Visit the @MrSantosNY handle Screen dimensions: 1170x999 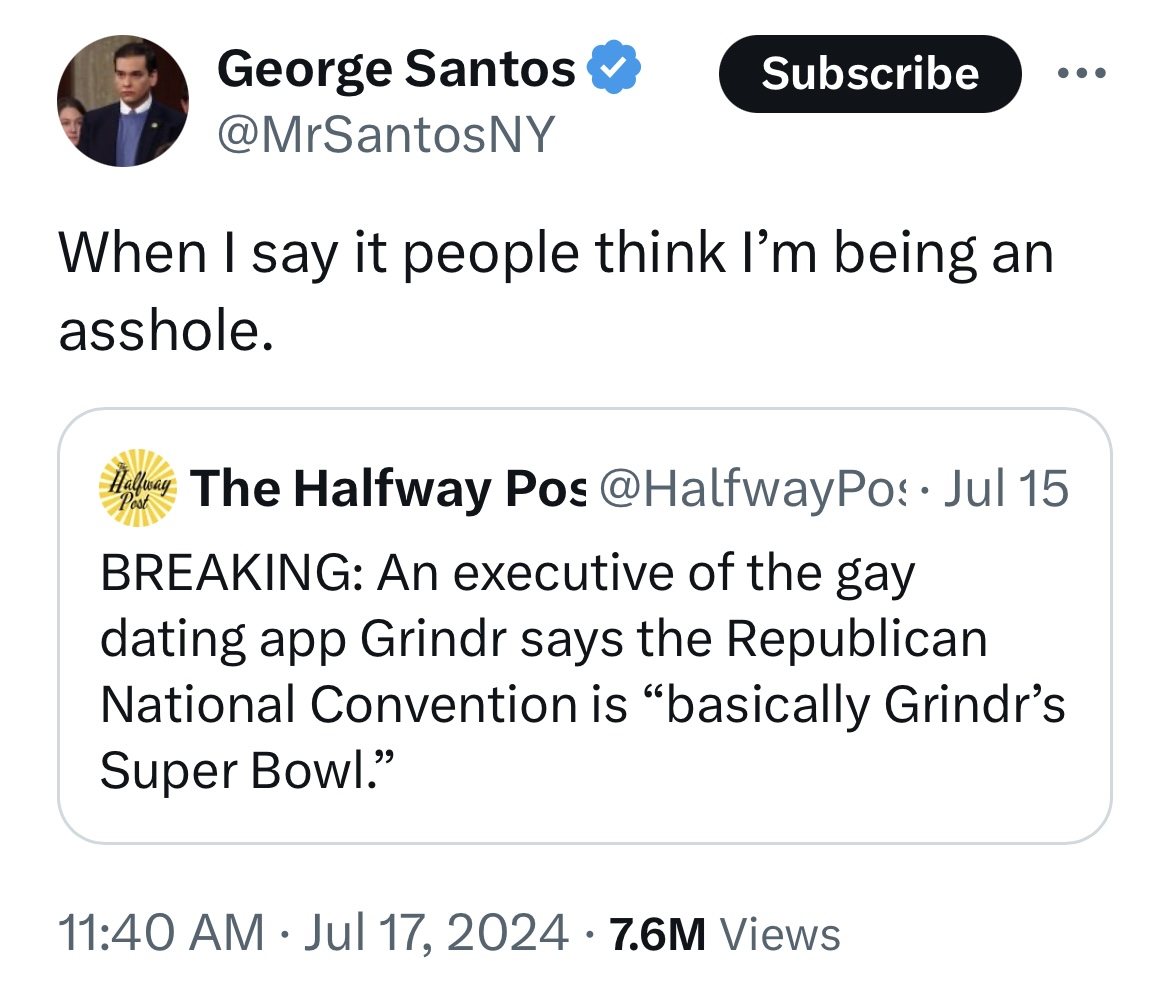(385, 133)
